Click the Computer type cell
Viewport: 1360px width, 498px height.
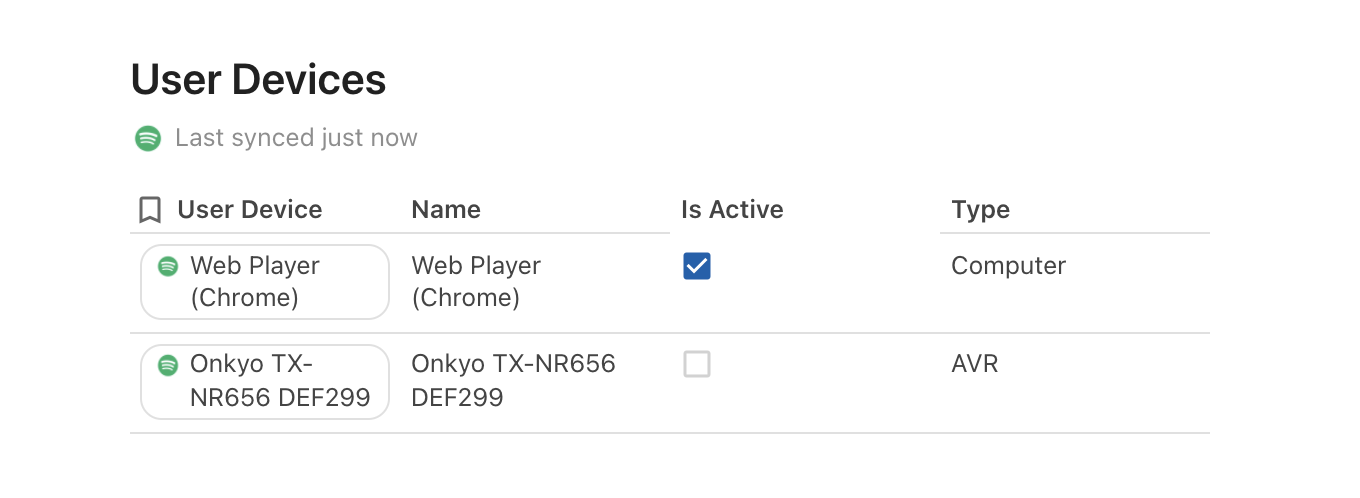(x=1008, y=266)
